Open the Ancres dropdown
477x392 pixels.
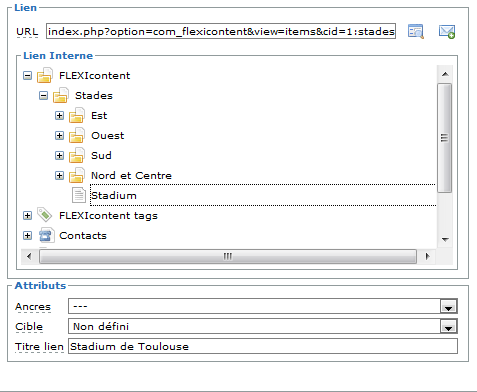pyautogui.click(x=448, y=307)
